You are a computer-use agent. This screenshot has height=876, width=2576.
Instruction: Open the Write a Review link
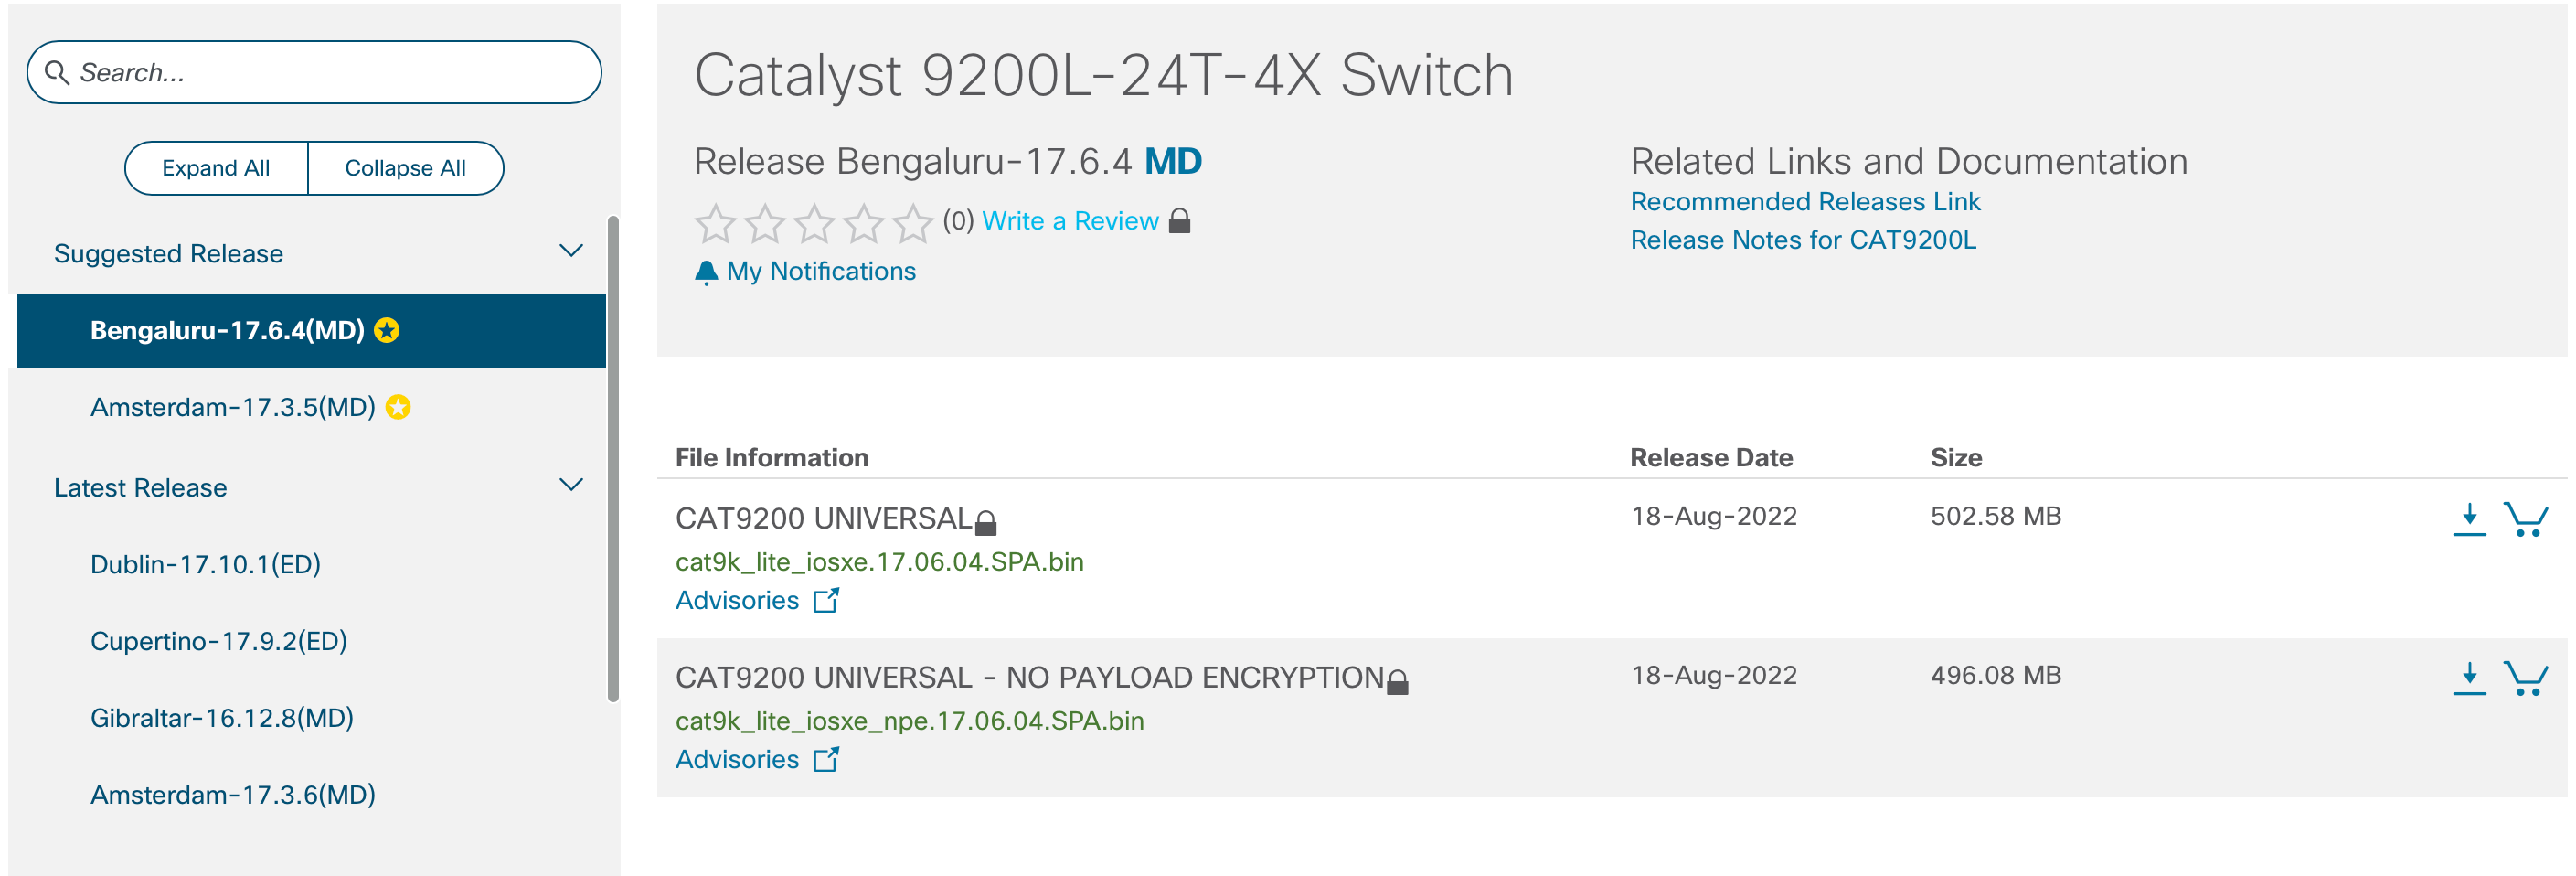[1070, 221]
